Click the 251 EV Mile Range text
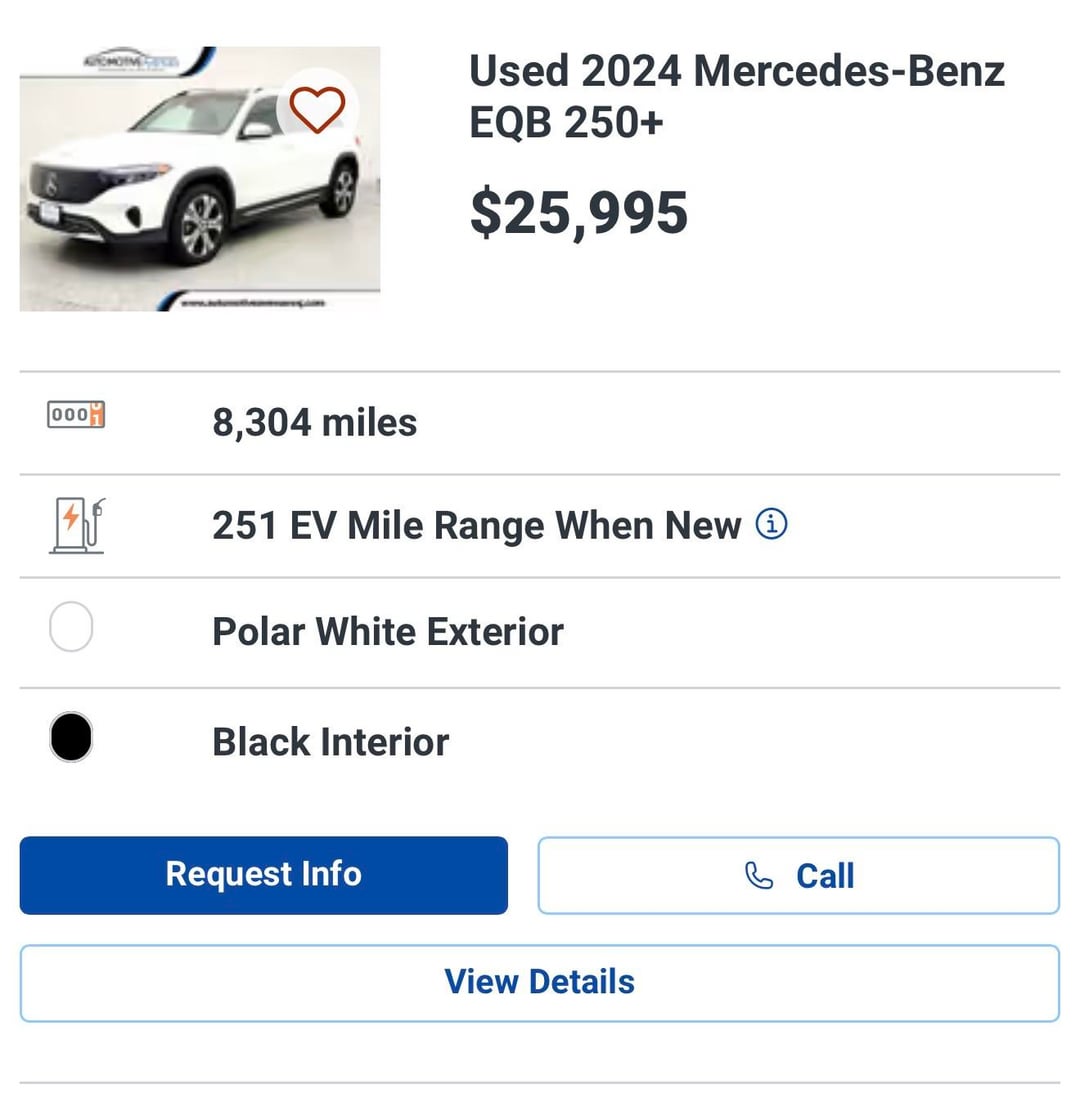Viewport: 1080px width, 1111px height. (476, 525)
